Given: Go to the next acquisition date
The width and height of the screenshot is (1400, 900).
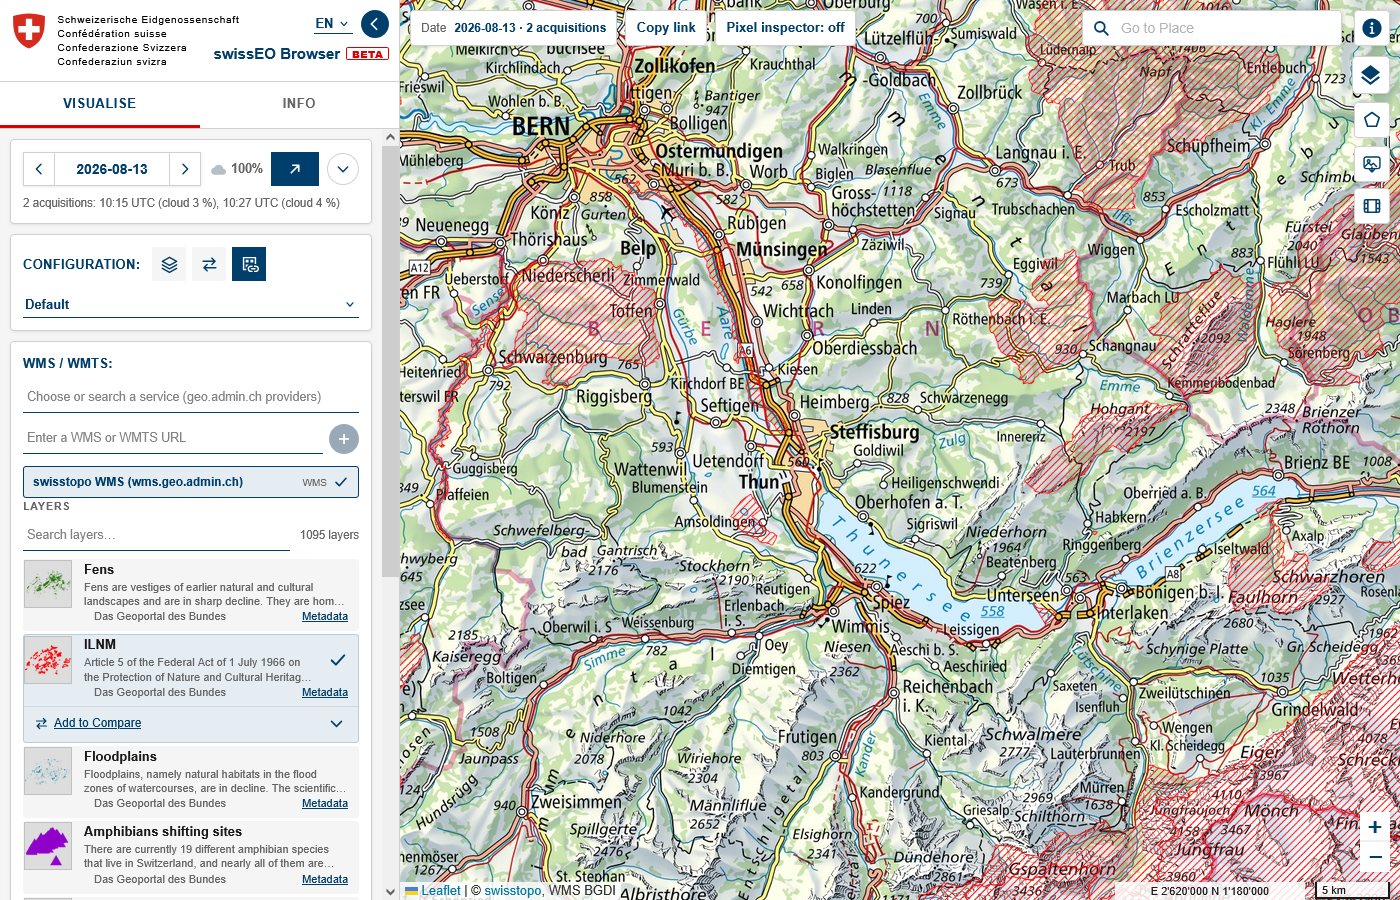Looking at the screenshot, I should pyautogui.click(x=184, y=169).
